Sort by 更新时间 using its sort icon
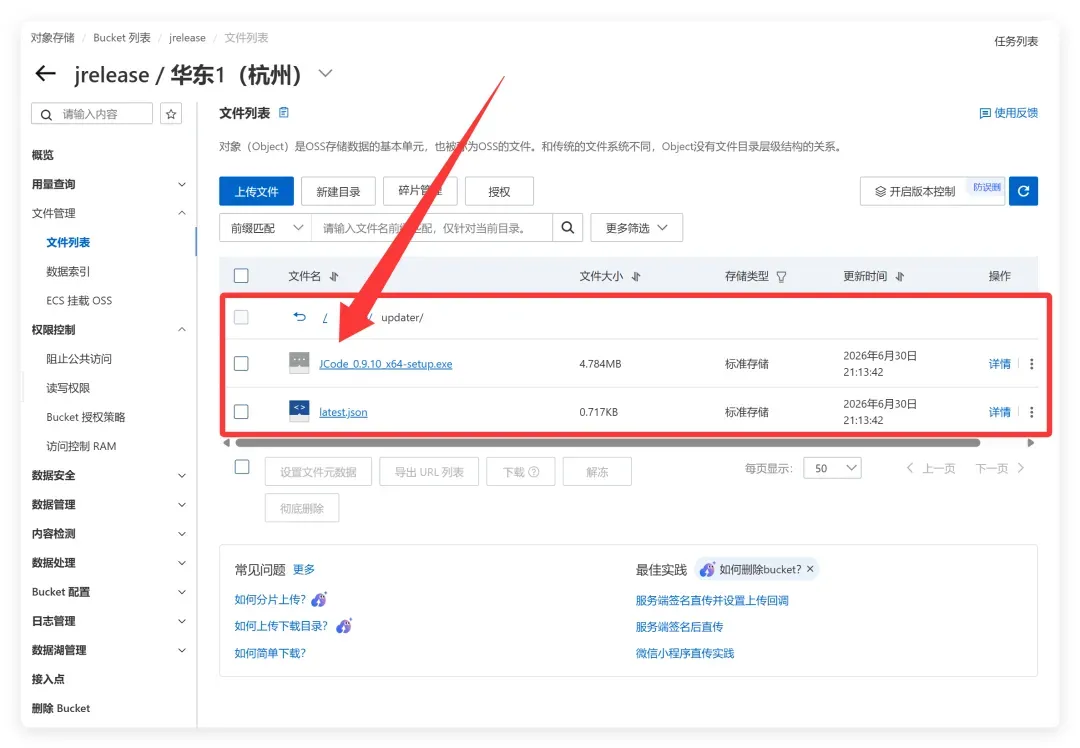The width and height of the screenshot is (1080, 748). (900, 276)
